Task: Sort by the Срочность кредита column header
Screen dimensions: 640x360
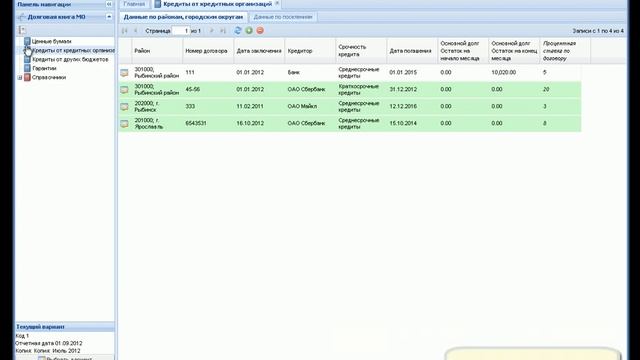Action: pos(361,51)
